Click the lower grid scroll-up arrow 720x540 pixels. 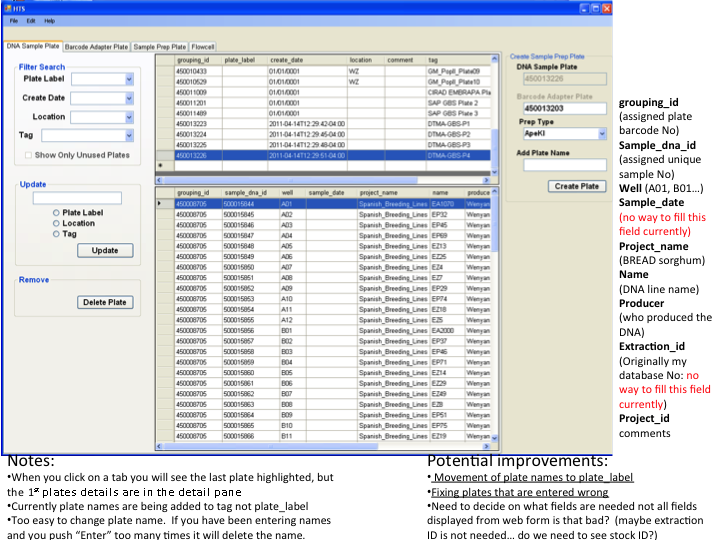coord(495,191)
